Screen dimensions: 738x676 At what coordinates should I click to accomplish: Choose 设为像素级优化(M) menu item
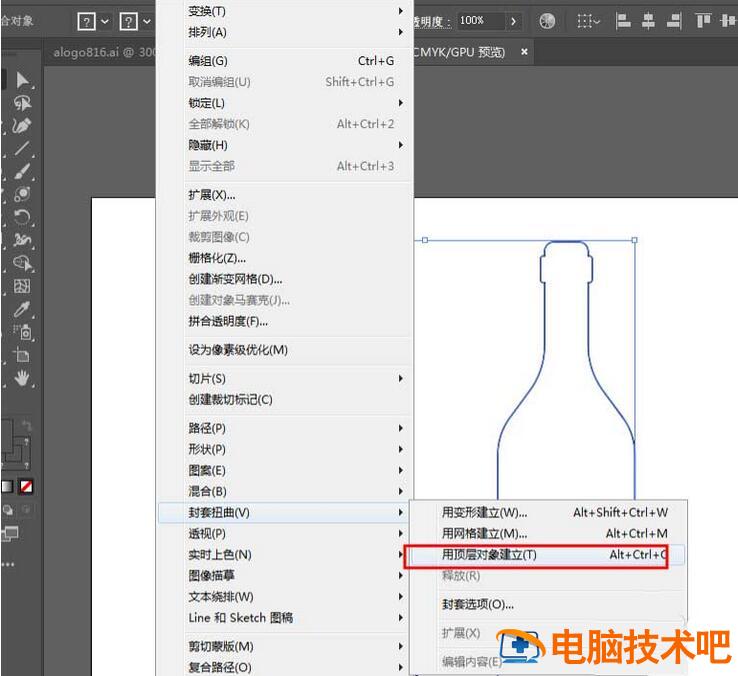pos(286,350)
